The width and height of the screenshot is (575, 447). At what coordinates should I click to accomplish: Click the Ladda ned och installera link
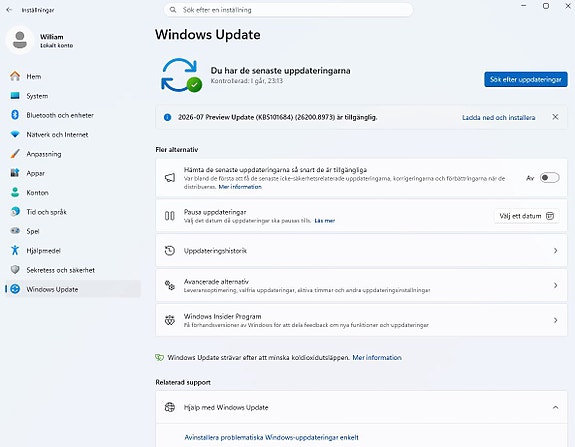498,117
